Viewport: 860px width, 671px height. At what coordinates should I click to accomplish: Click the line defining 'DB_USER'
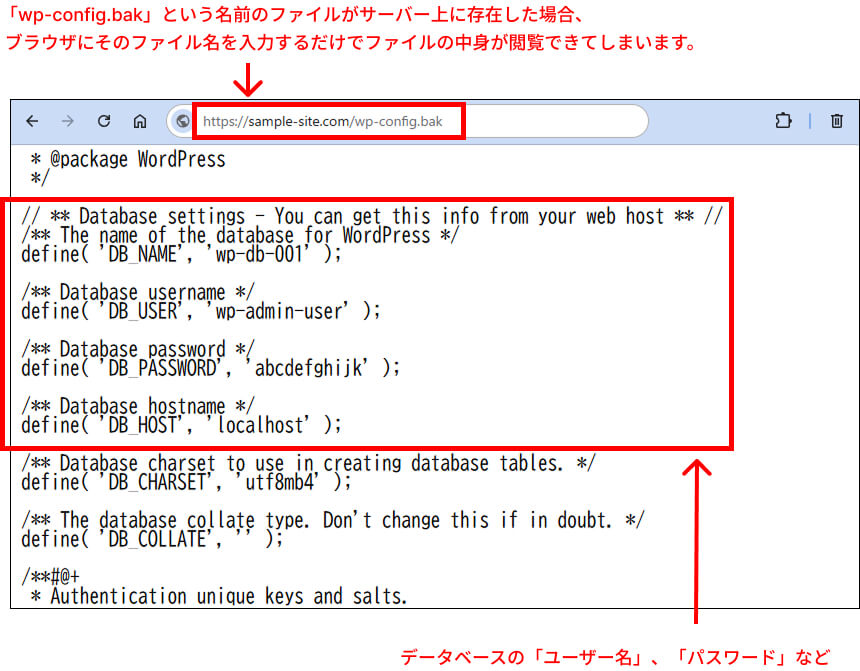point(201,312)
